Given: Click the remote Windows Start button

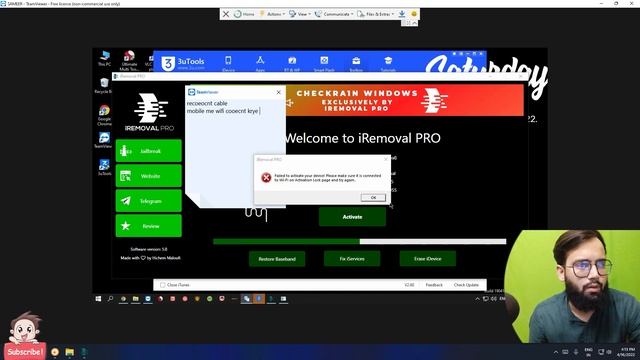Looking at the screenshot, I should (x=98, y=299).
